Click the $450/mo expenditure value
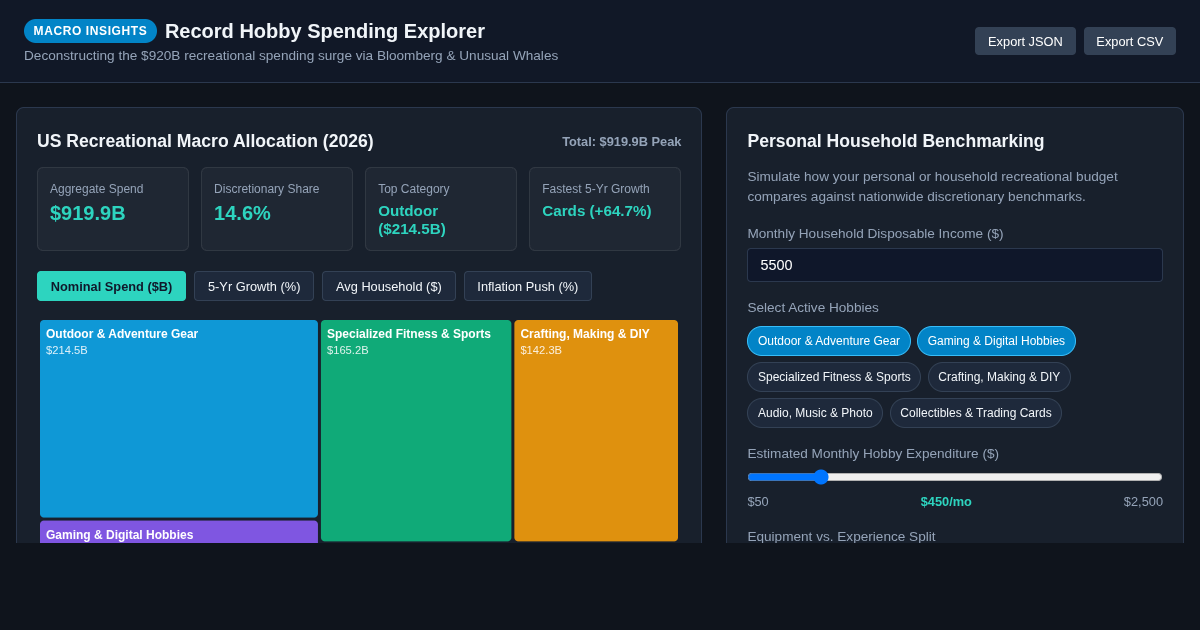1200x630 pixels. click(946, 502)
